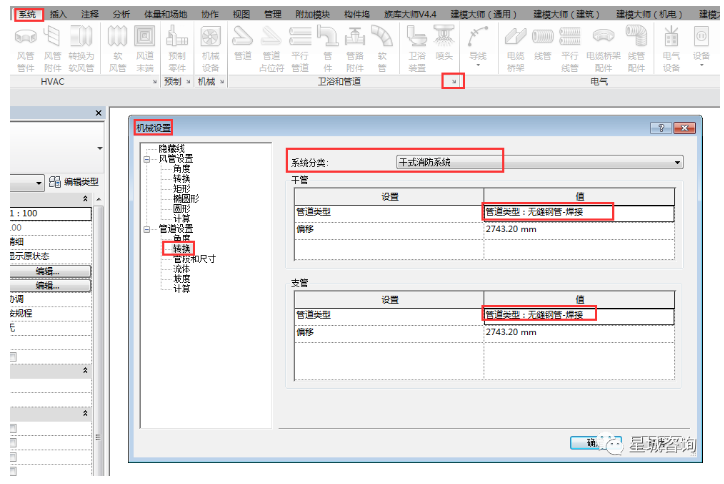Image resolution: width=724 pixels, height=484 pixels.
Task: Select the 喷头 sprinkler tool
Action: pyautogui.click(x=444, y=44)
